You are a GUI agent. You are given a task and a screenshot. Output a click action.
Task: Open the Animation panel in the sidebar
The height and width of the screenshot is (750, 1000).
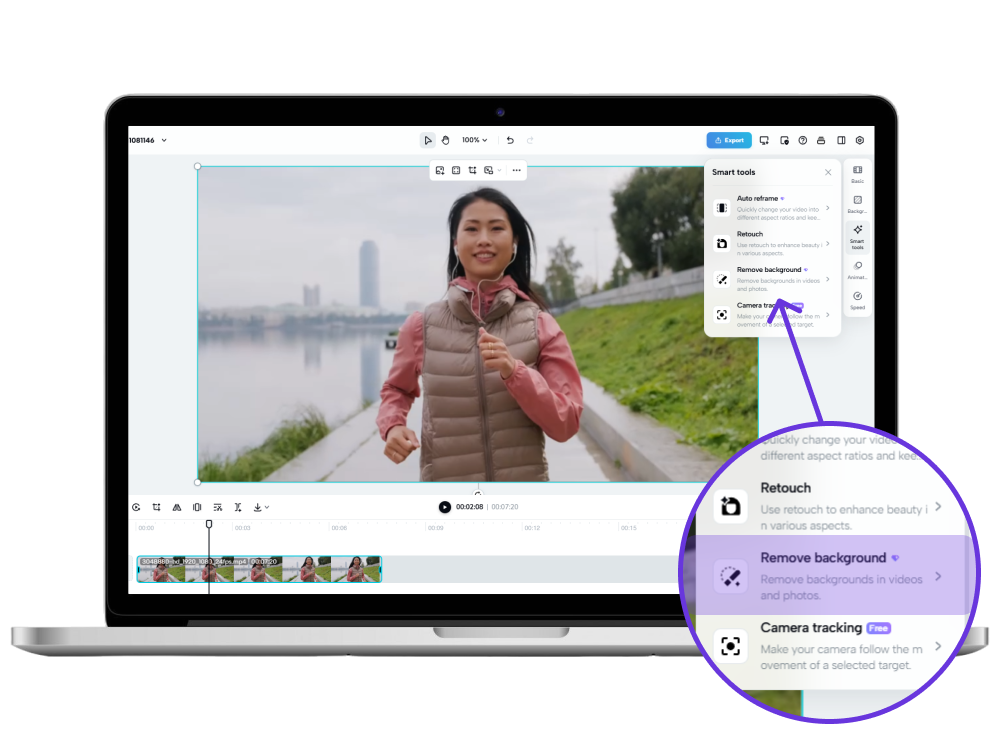pos(857,268)
